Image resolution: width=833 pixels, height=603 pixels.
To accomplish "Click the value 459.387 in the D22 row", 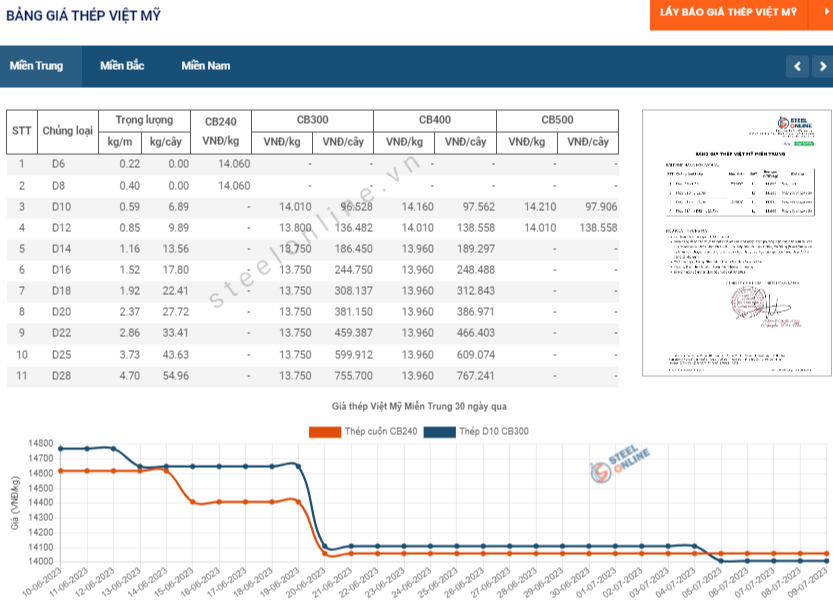I will 353,333.
